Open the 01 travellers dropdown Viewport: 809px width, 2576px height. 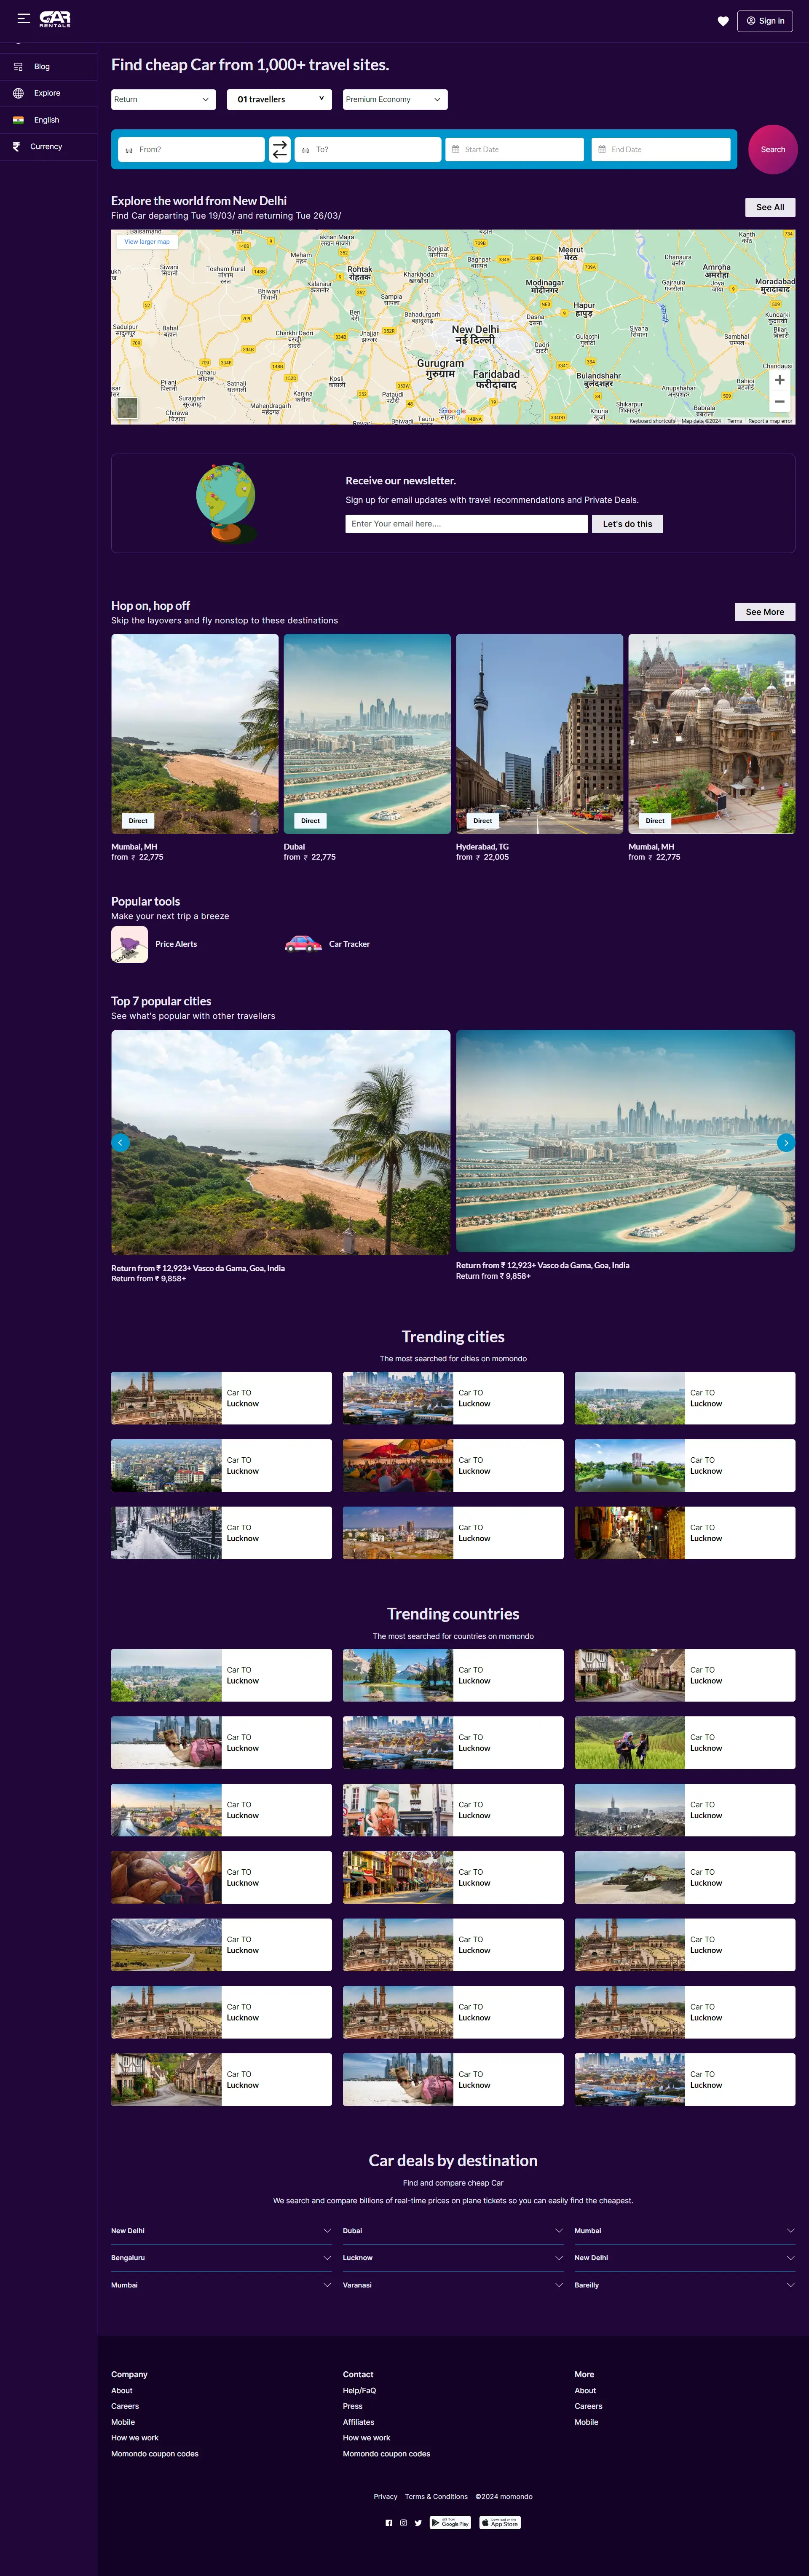click(278, 99)
